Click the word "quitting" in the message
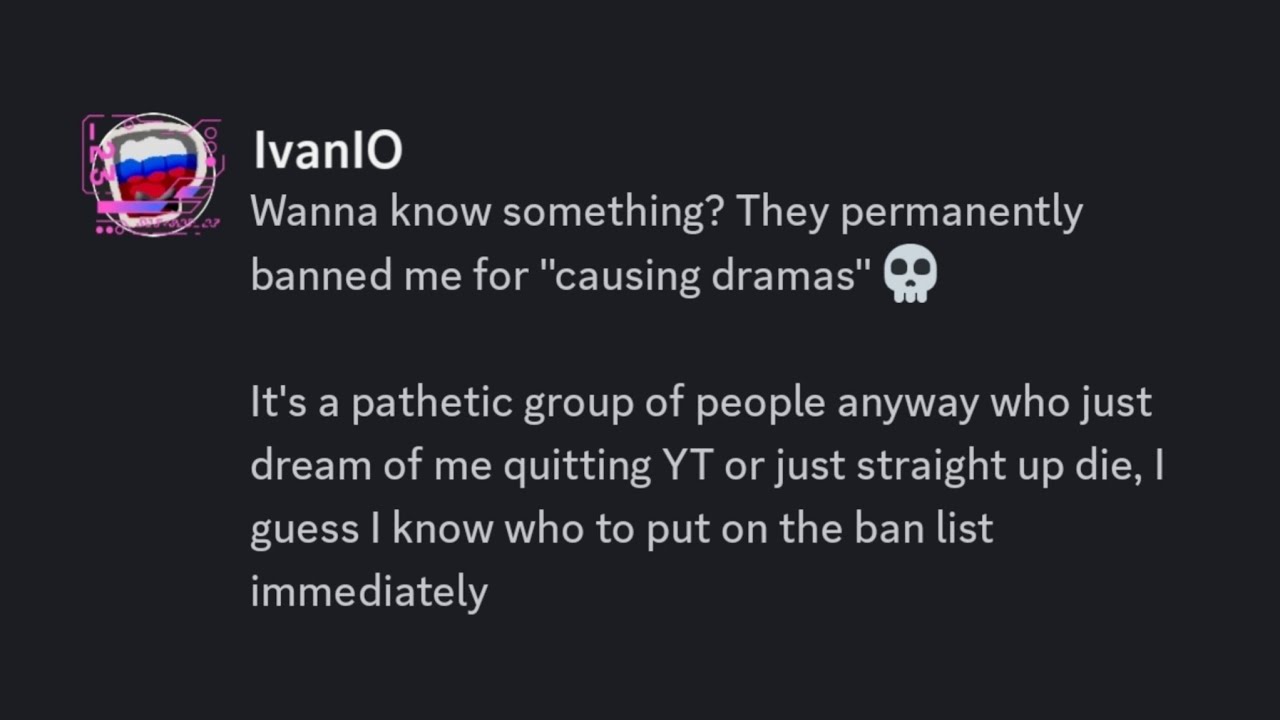 pos(577,467)
